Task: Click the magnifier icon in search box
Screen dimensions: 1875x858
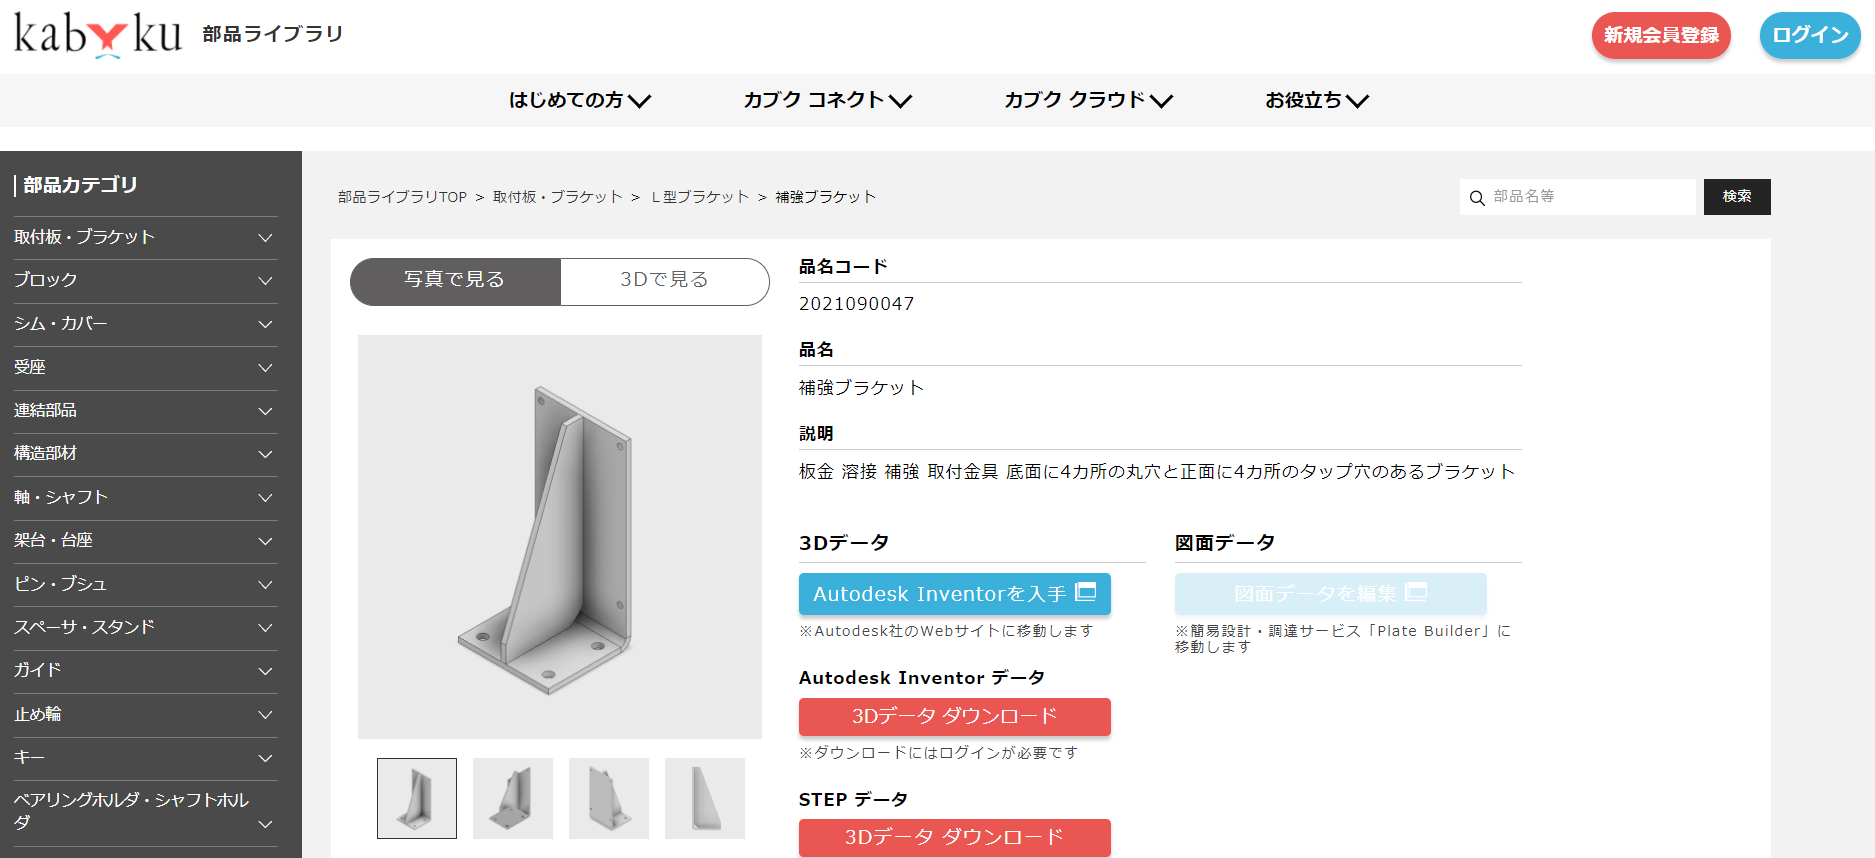Action: tap(1476, 198)
